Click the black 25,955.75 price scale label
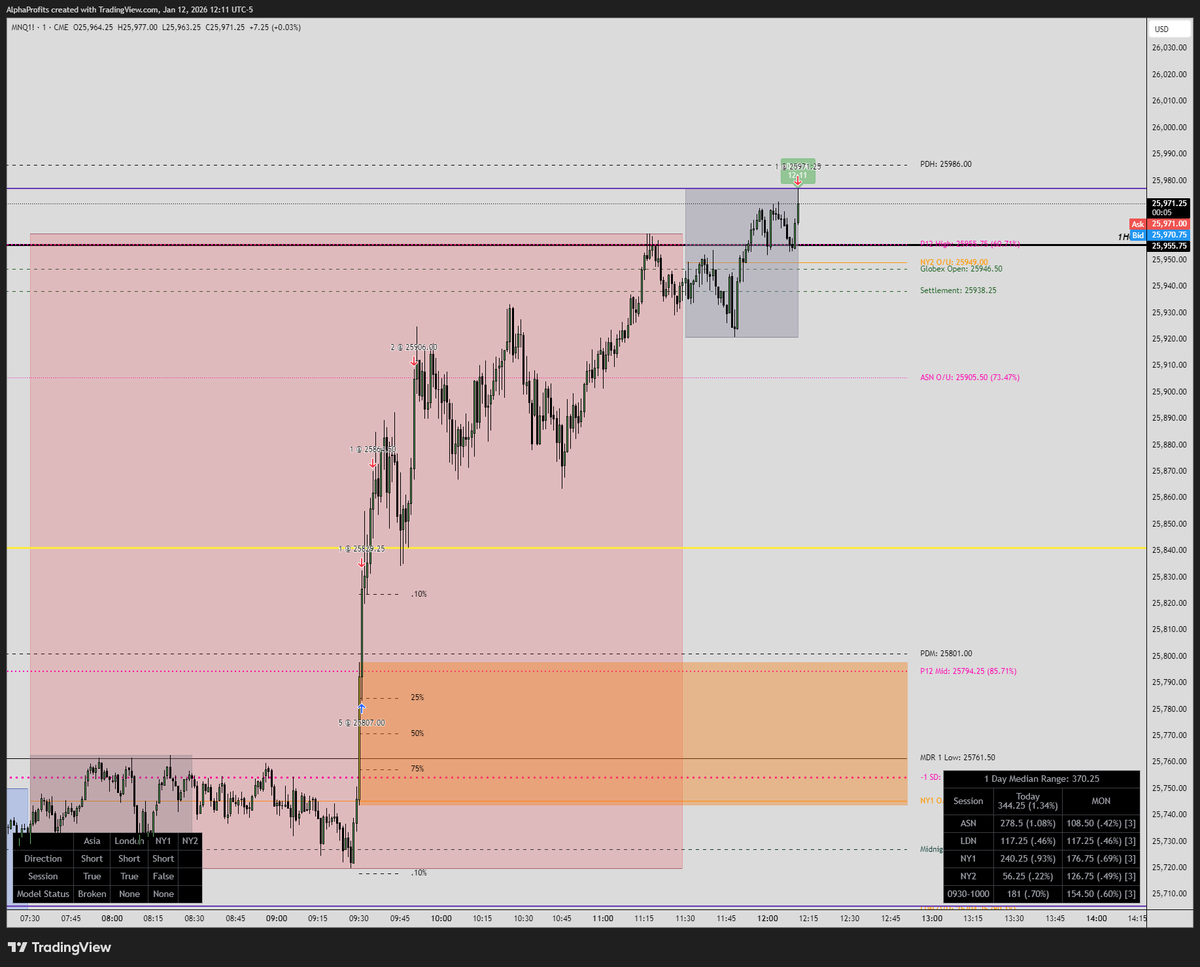This screenshot has height=967, width=1200. click(1169, 246)
